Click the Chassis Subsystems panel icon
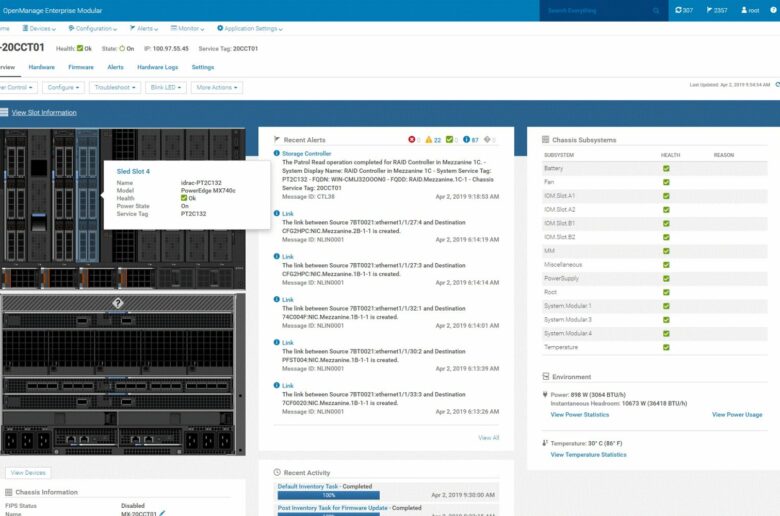Viewport: 780px width, 516px height. [545, 140]
